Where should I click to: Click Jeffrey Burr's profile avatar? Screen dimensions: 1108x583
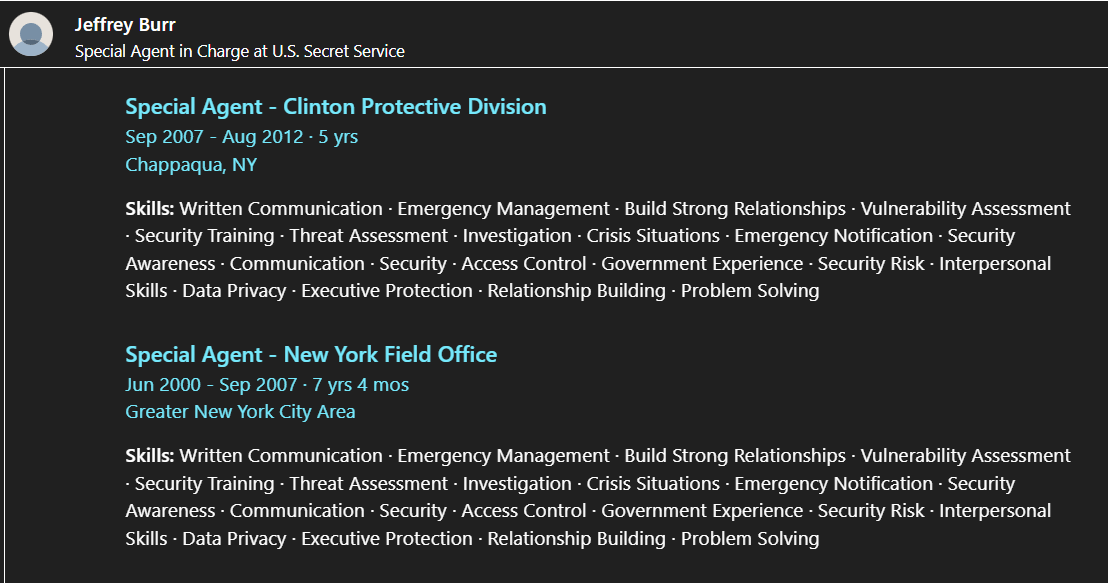31,34
